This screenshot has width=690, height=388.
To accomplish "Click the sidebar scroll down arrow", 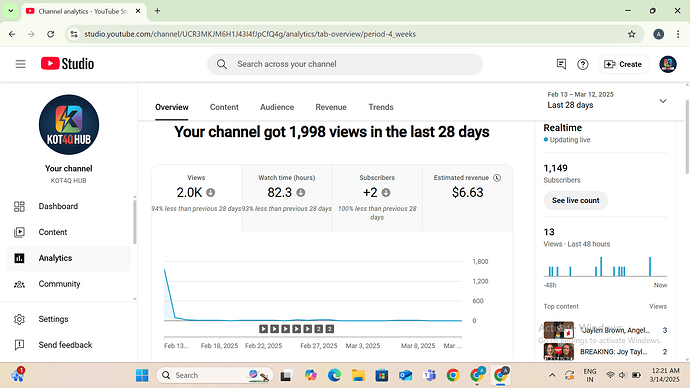I will (135, 299).
